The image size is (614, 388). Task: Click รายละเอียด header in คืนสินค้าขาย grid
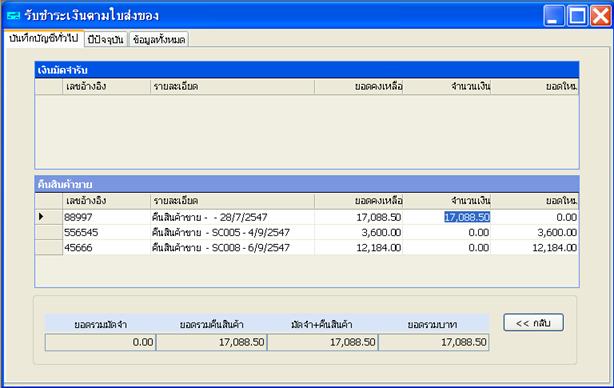pyautogui.click(x=232, y=201)
